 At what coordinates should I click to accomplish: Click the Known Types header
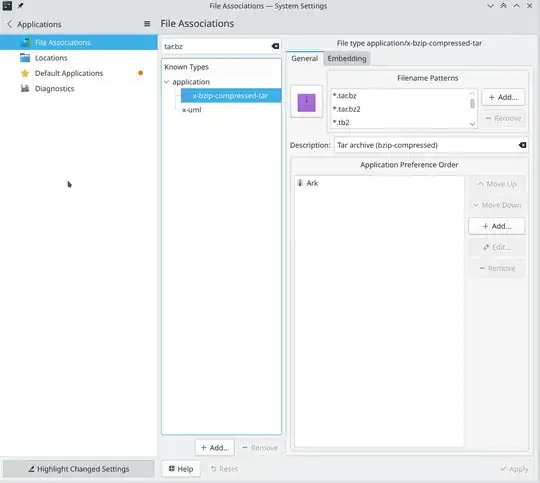pyautogui.click(x=221, y=67)
